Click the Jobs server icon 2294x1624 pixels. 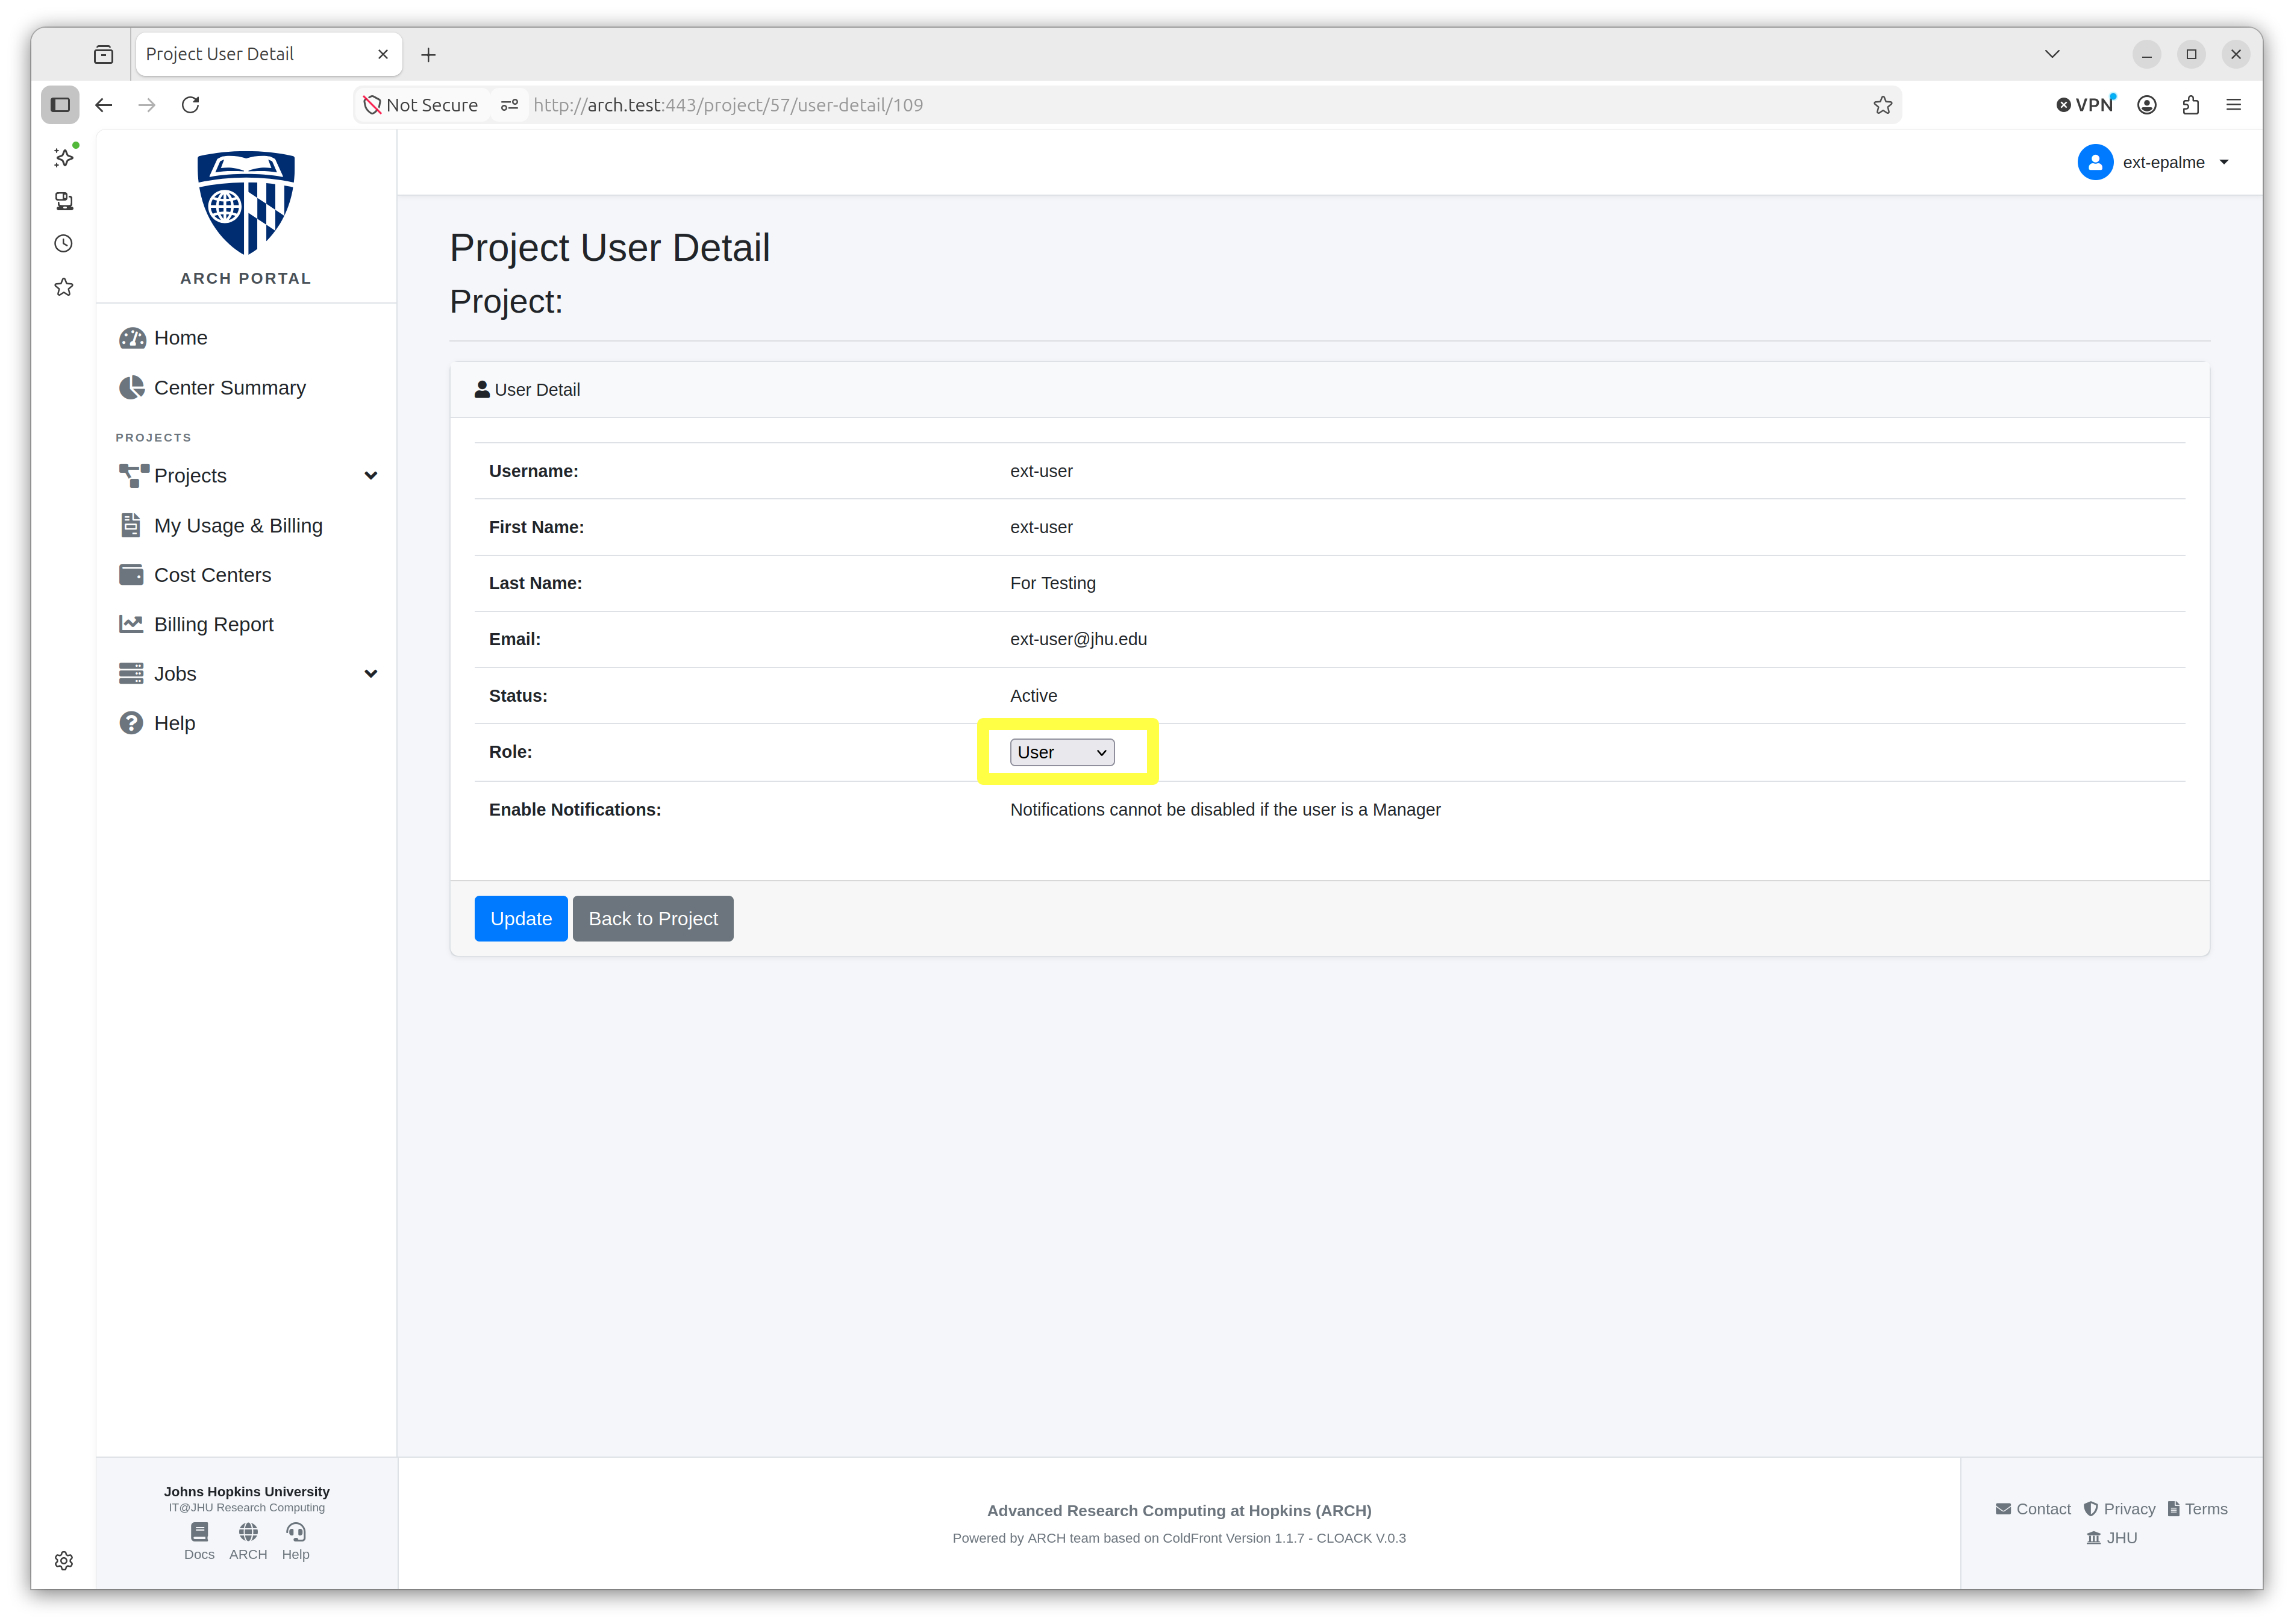(131, 674)
